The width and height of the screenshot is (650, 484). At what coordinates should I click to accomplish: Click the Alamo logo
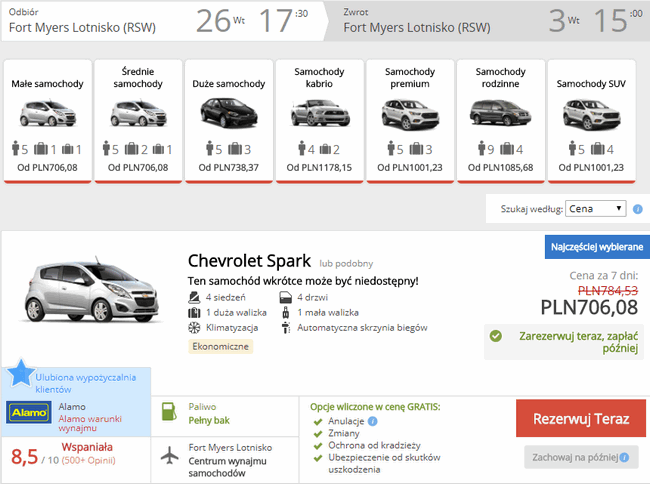click(29, 412)
